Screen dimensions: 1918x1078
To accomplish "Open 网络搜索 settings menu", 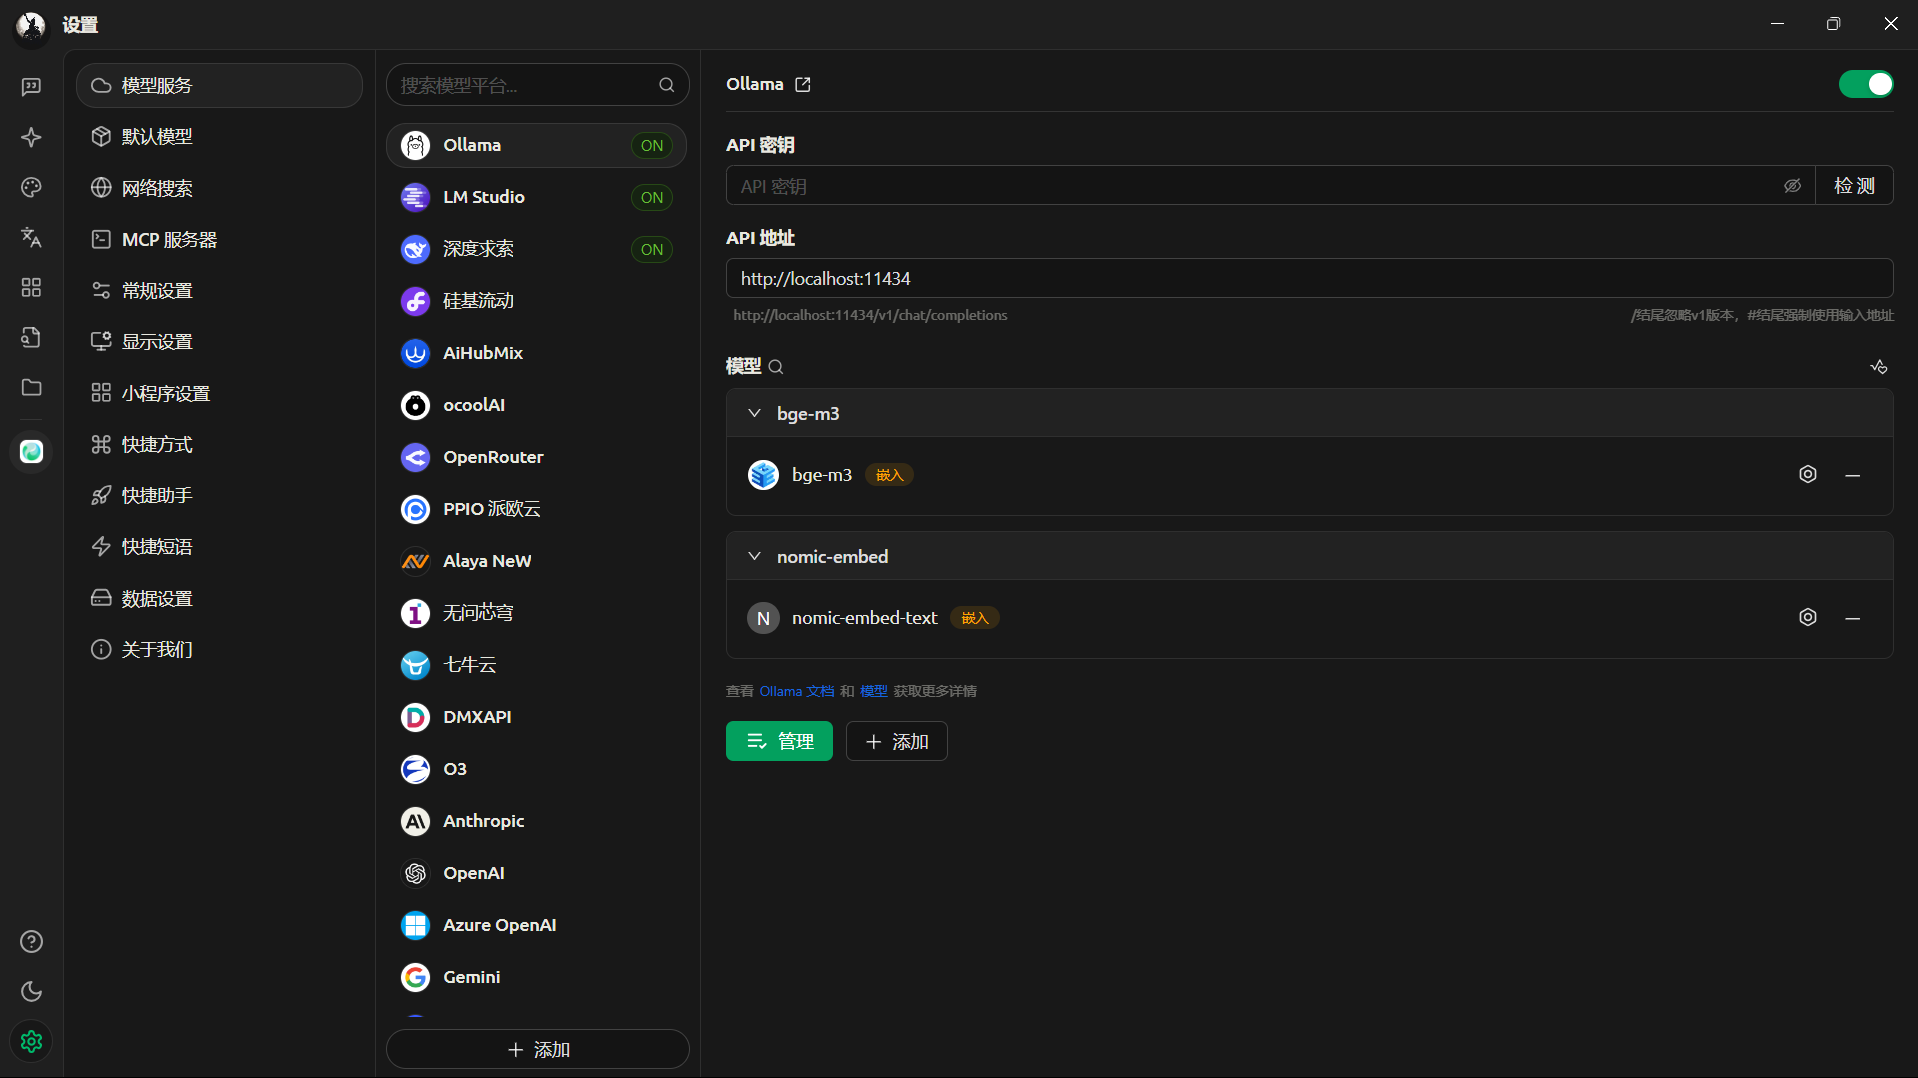I will point(219,188).
